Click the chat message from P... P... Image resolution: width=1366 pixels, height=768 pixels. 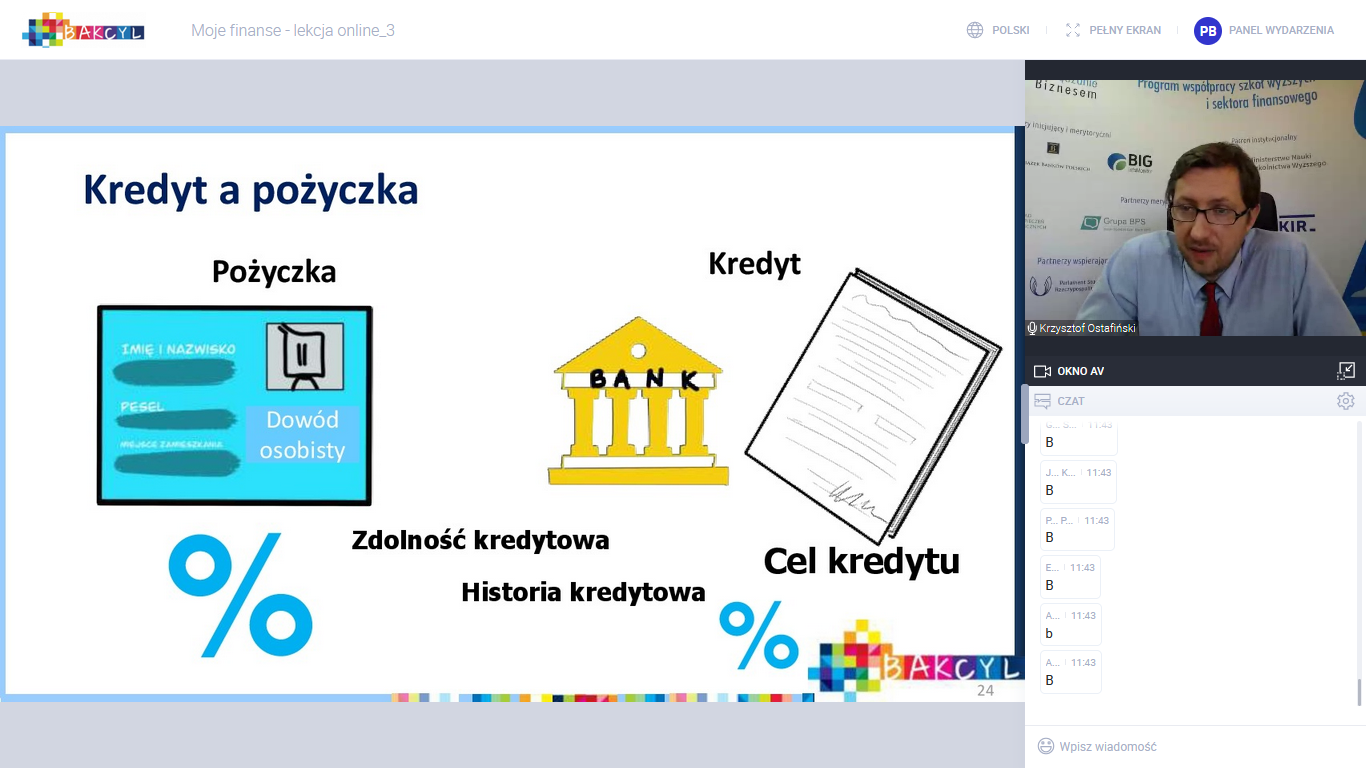coord(1077,530)
